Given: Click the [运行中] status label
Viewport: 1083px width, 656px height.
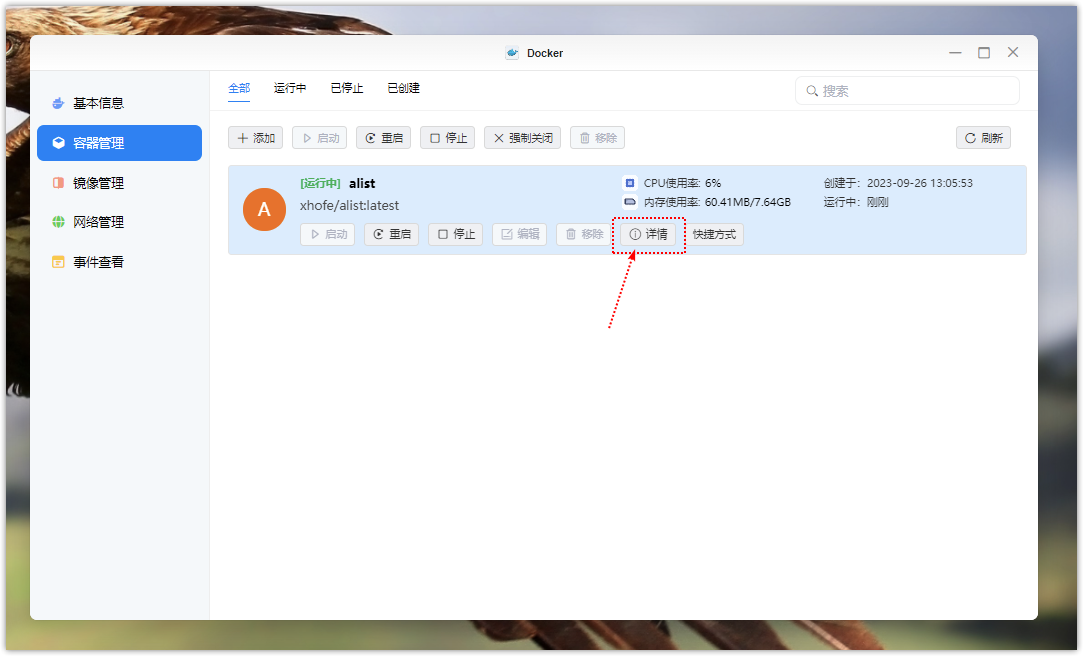Looking at the screenshot, I should coord(320,184).
